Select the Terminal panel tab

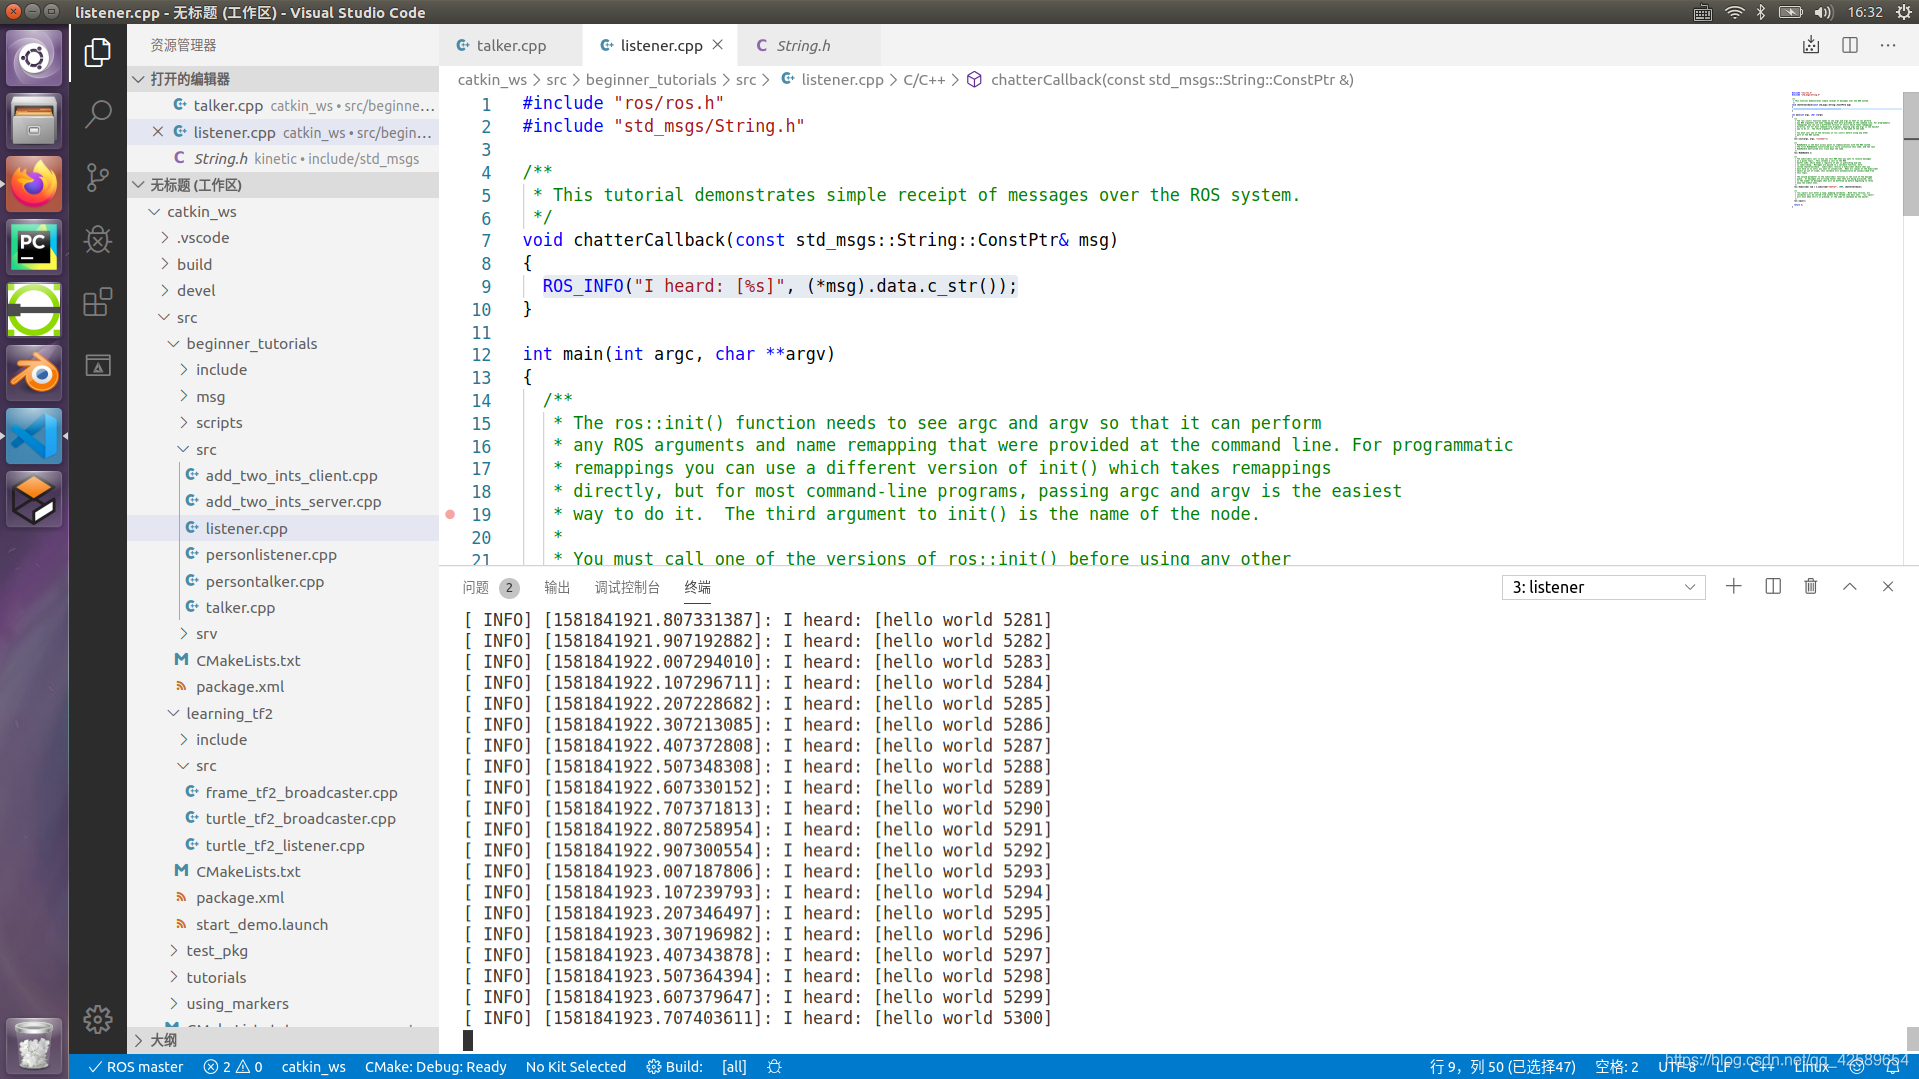[697, 587]
